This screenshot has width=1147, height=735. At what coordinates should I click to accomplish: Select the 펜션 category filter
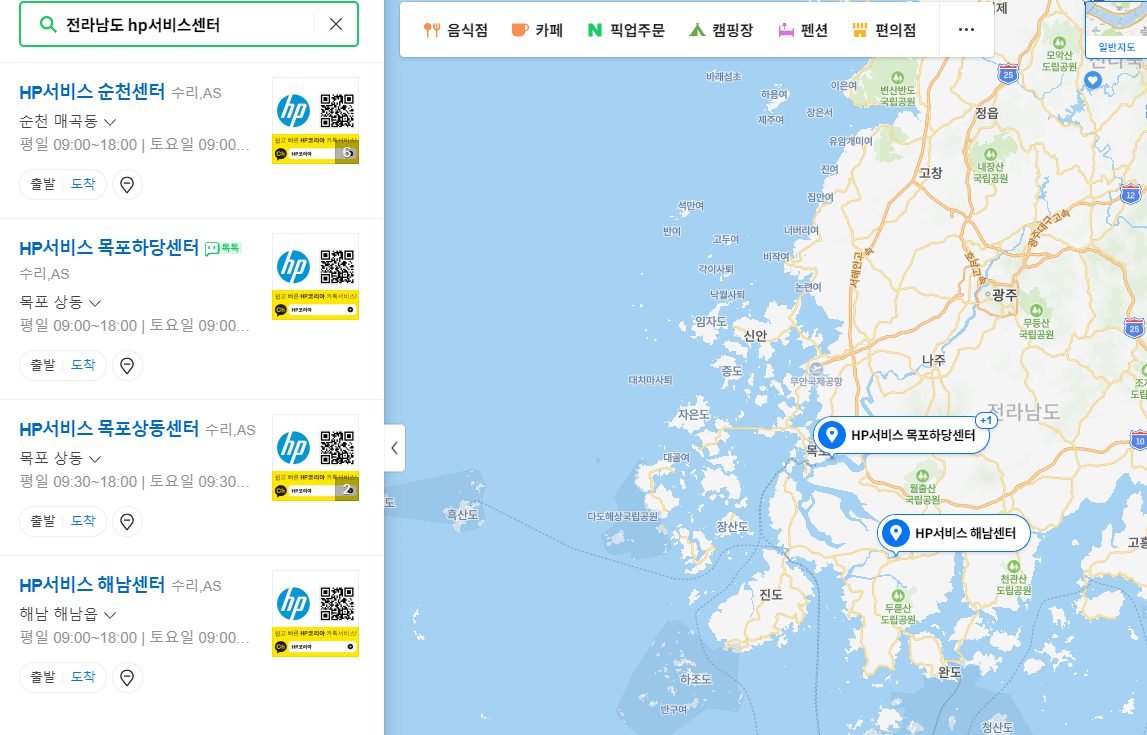point(802,30)
